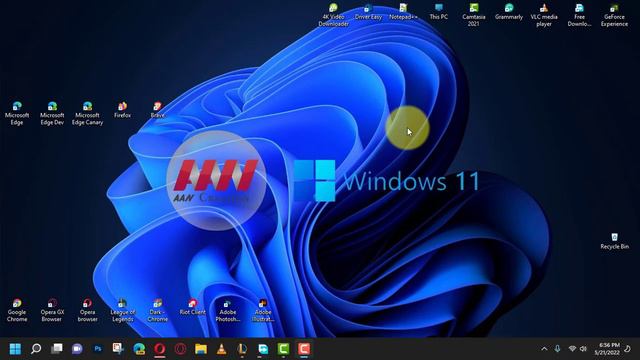Open the Driver Easy desktop shortcut
The image size is (640, 360).
[368, 12]
